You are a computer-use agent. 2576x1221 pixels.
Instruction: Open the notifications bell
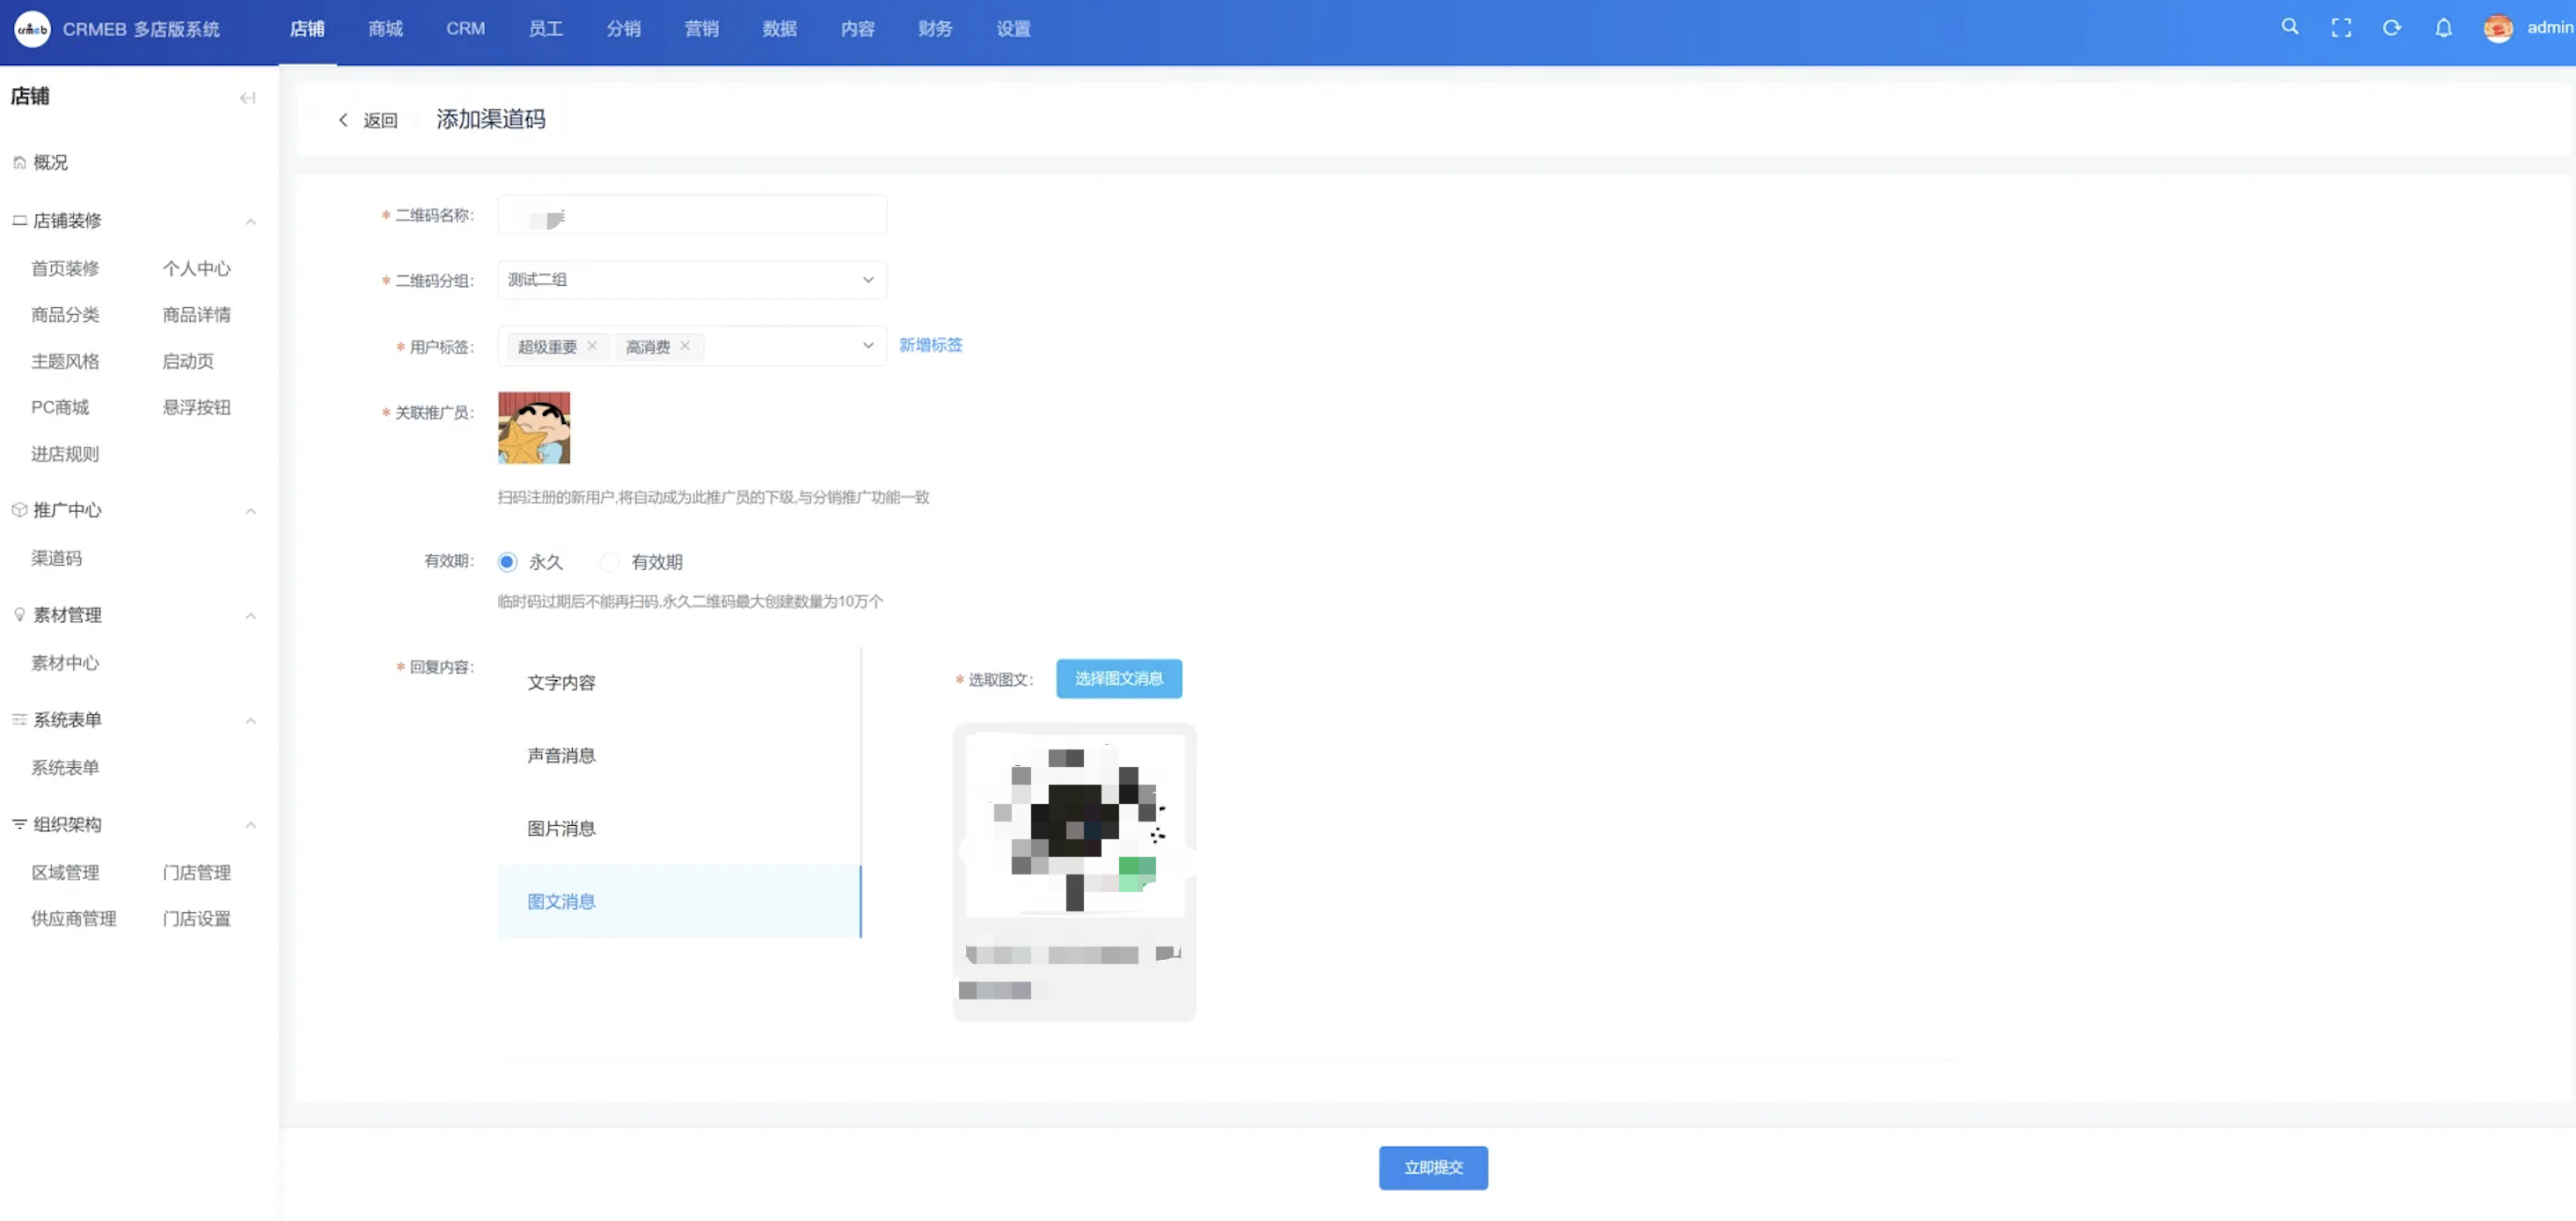[x=2442, y=28]
